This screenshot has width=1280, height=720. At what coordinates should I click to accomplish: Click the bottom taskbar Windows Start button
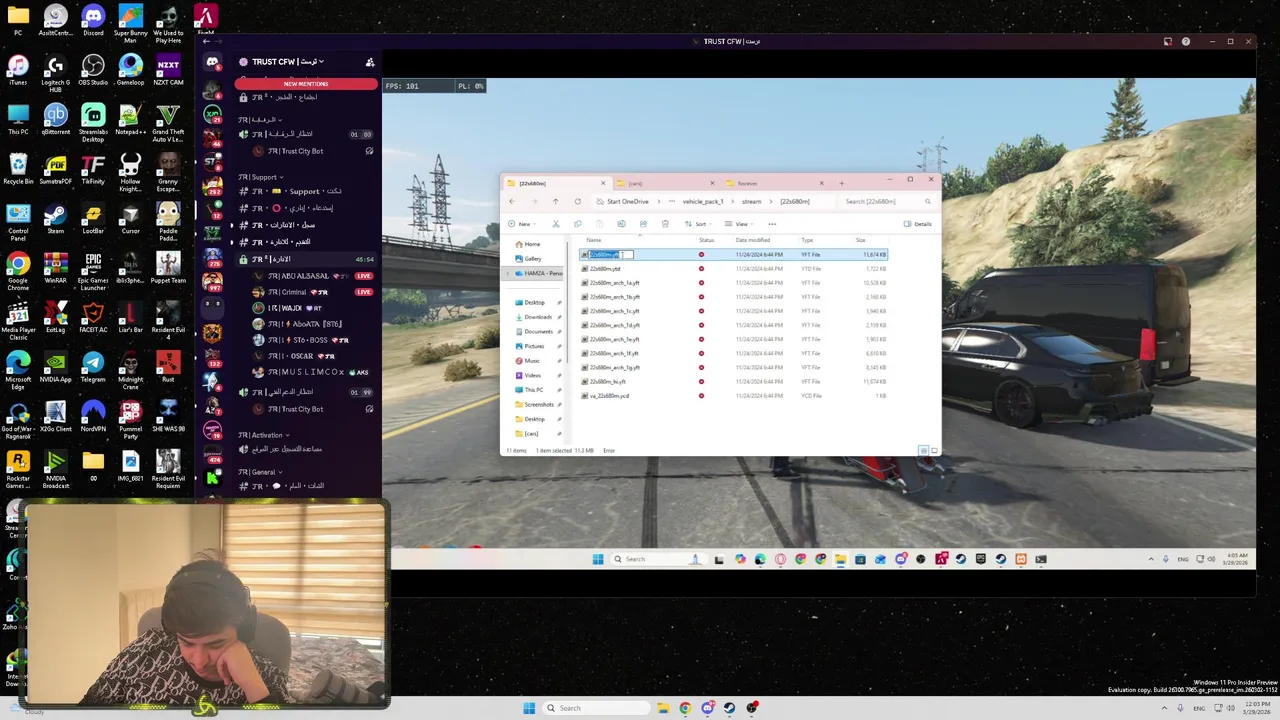[x=529, y=708]
